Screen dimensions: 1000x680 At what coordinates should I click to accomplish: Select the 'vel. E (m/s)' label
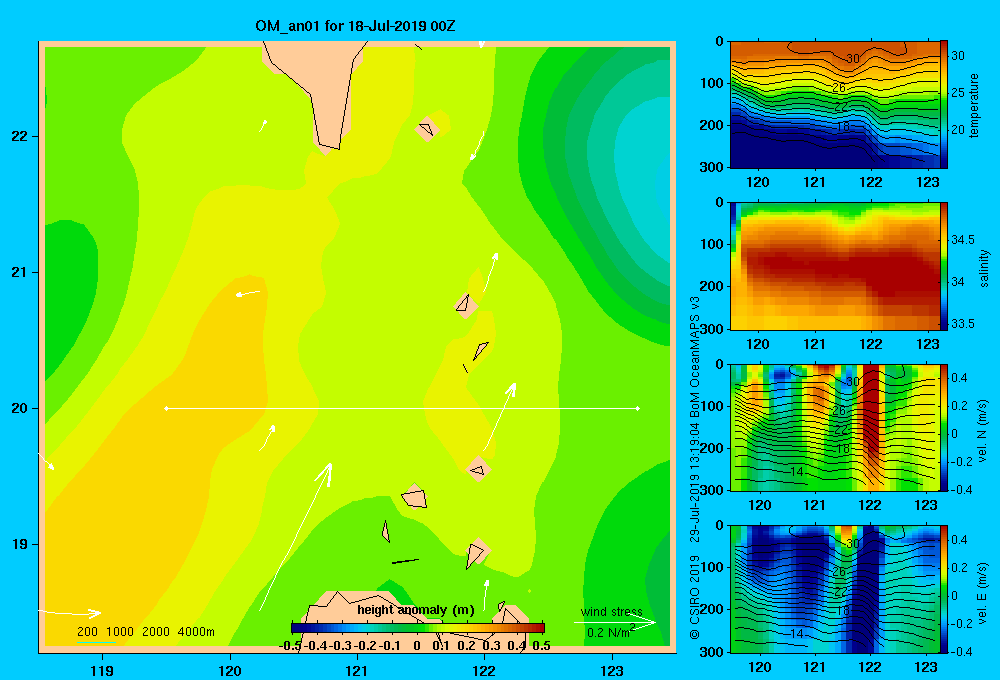(x=983, y=592)
